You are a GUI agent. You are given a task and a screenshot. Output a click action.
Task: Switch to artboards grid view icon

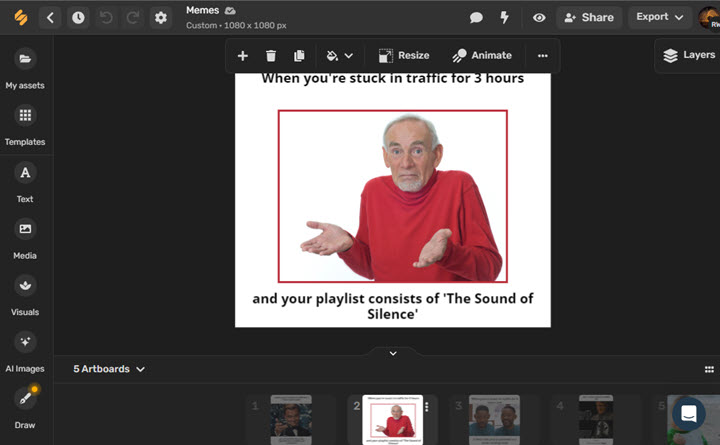tap(709, 369)
